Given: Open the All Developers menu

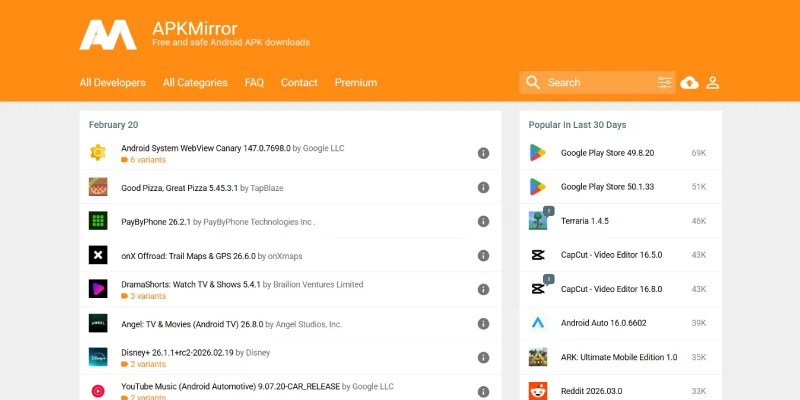Looking at the screenshot, I should coord(112,83).
